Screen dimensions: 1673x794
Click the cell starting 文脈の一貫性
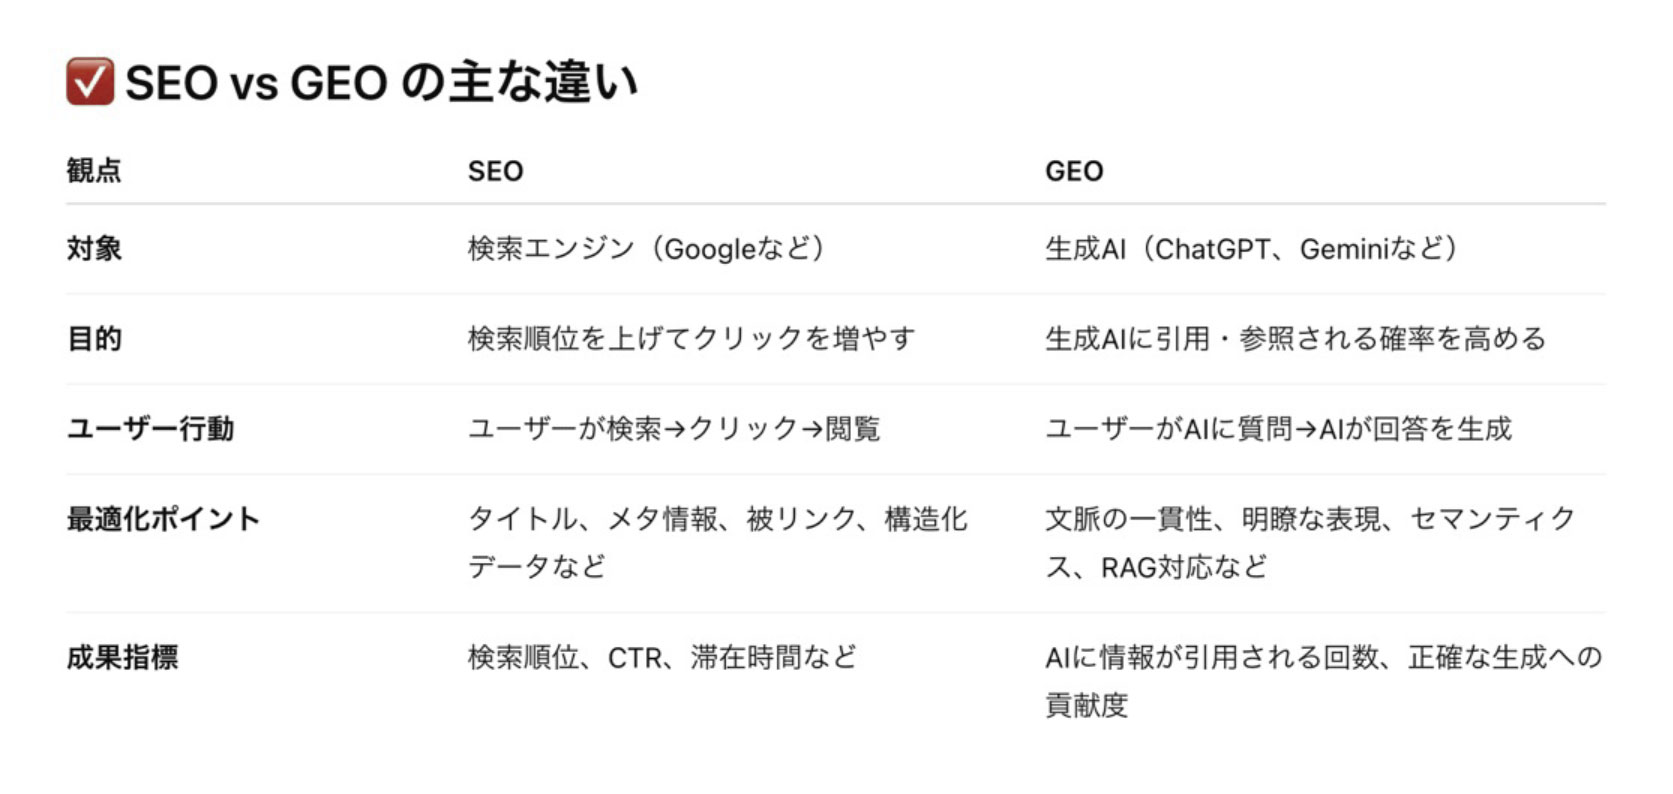point(1310,542)
